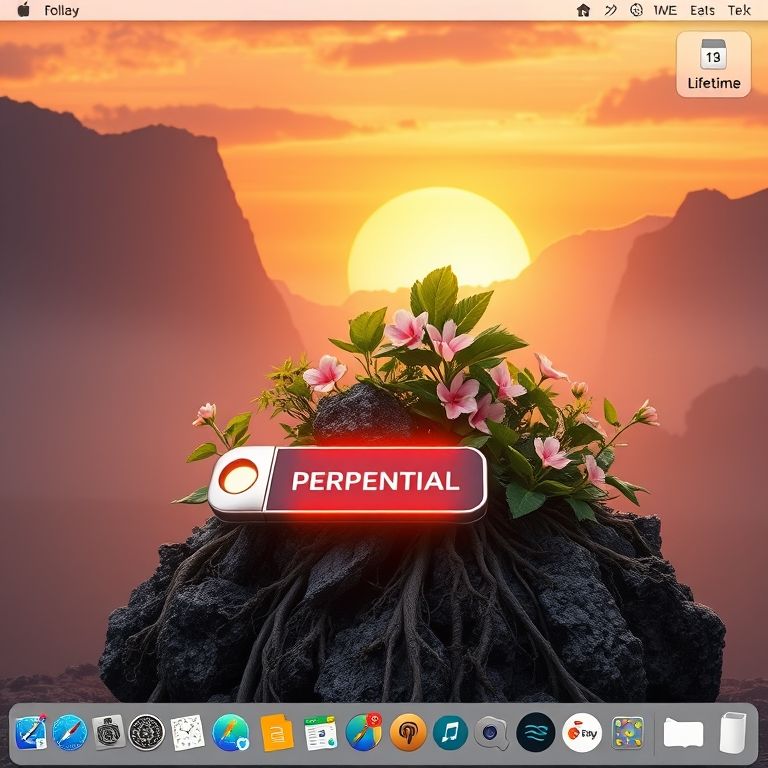The width and height of the screenshot is (768, 768).
Task: Click the orange document app in dock
Action: click(x=277, y=733)
